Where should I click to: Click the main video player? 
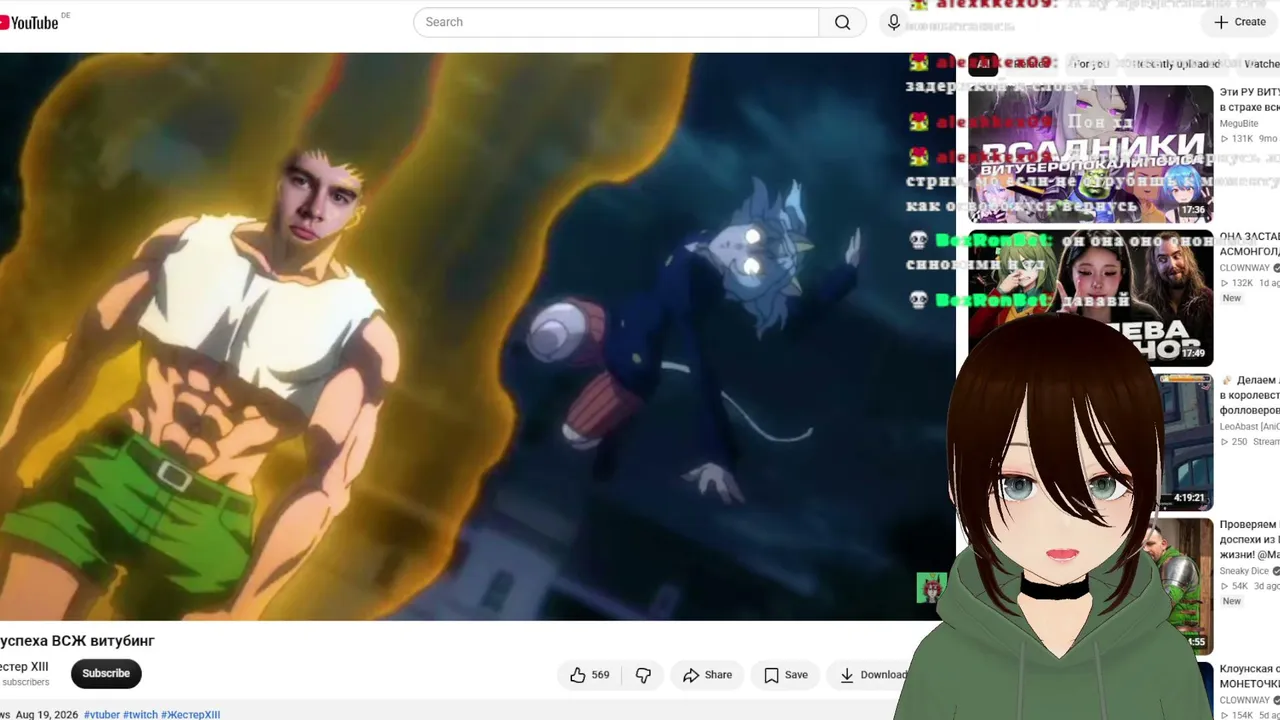pos(477,336)
